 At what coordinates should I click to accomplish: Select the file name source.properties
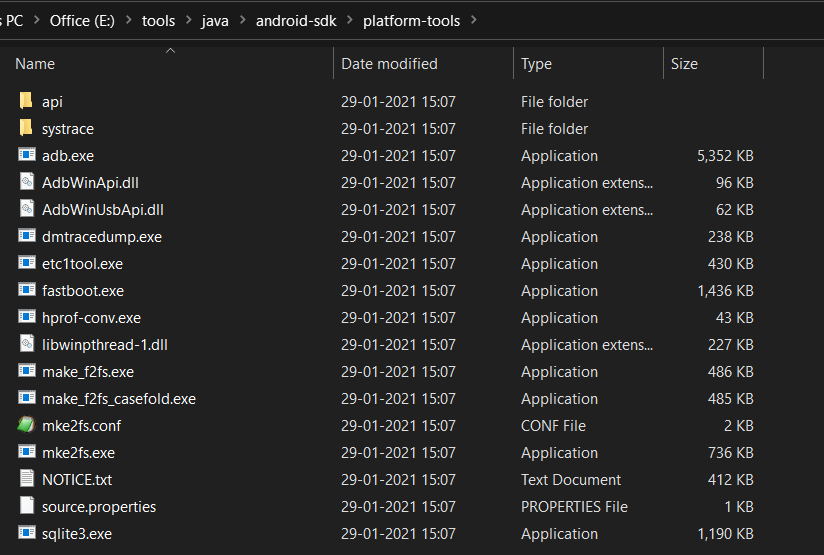(x=99, y=507)
